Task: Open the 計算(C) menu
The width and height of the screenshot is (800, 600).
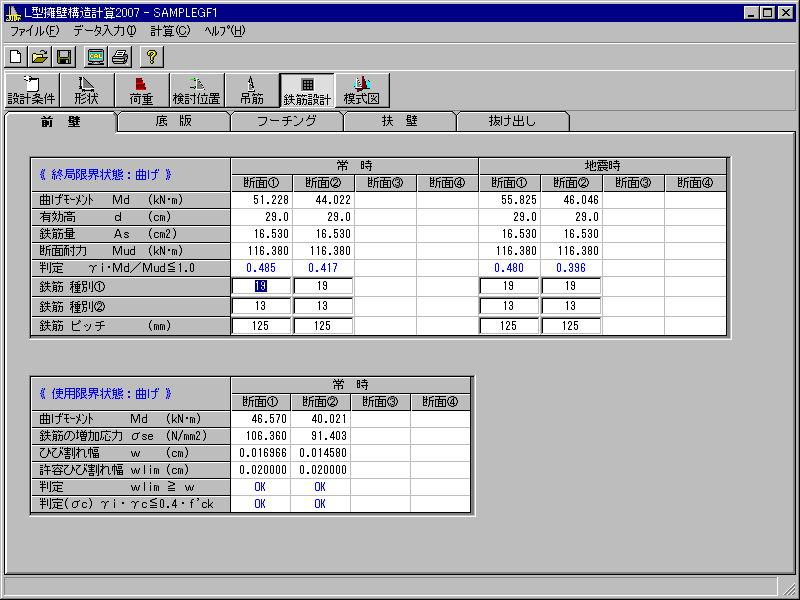Action: [168, 31]
